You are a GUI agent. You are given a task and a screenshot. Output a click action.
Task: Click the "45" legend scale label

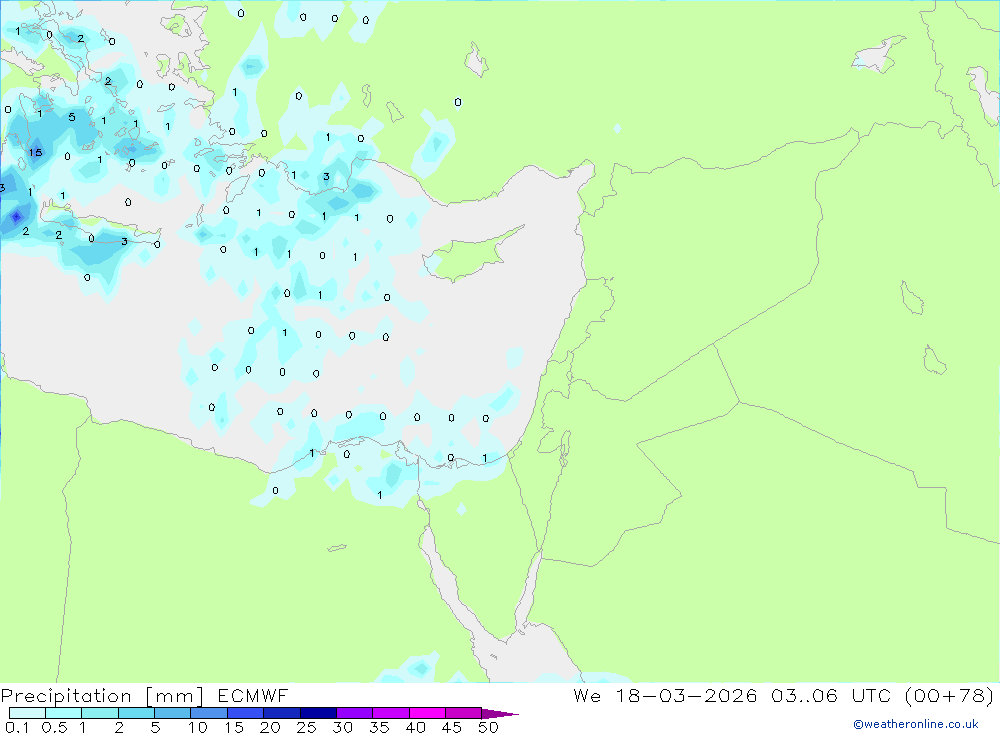(x=452, y=727)
